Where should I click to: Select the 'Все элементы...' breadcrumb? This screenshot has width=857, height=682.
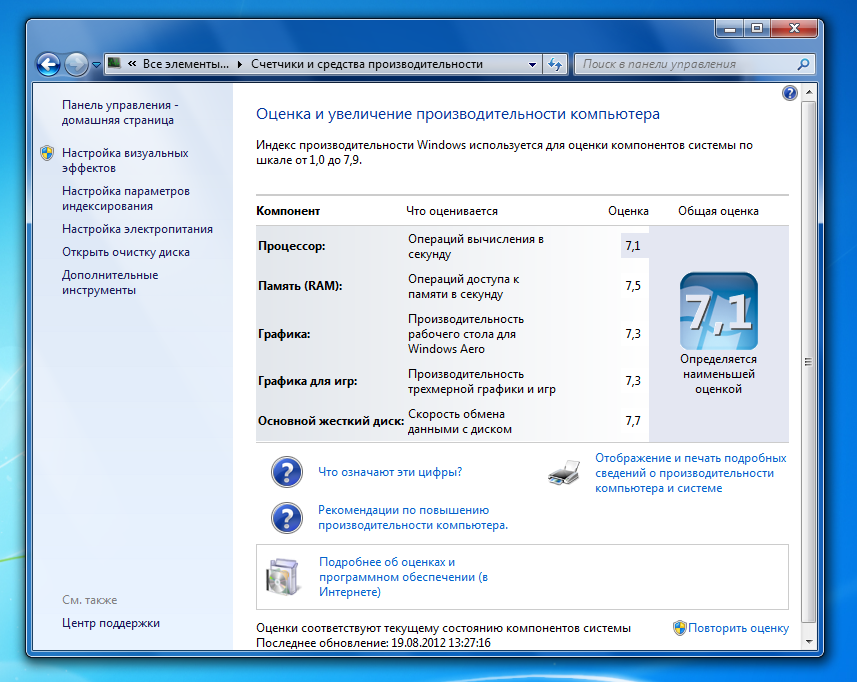[x=186, y=64]
